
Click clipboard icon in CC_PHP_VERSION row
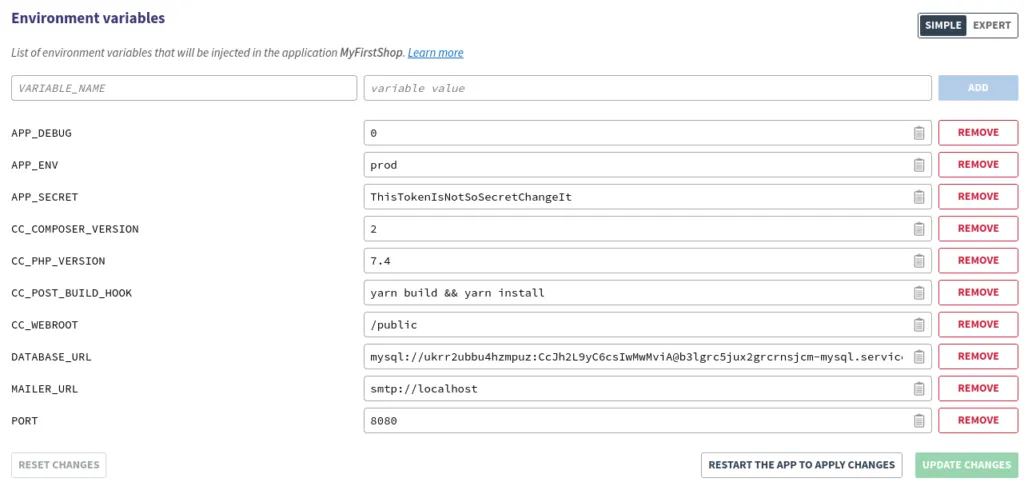(x=918, y=261)
